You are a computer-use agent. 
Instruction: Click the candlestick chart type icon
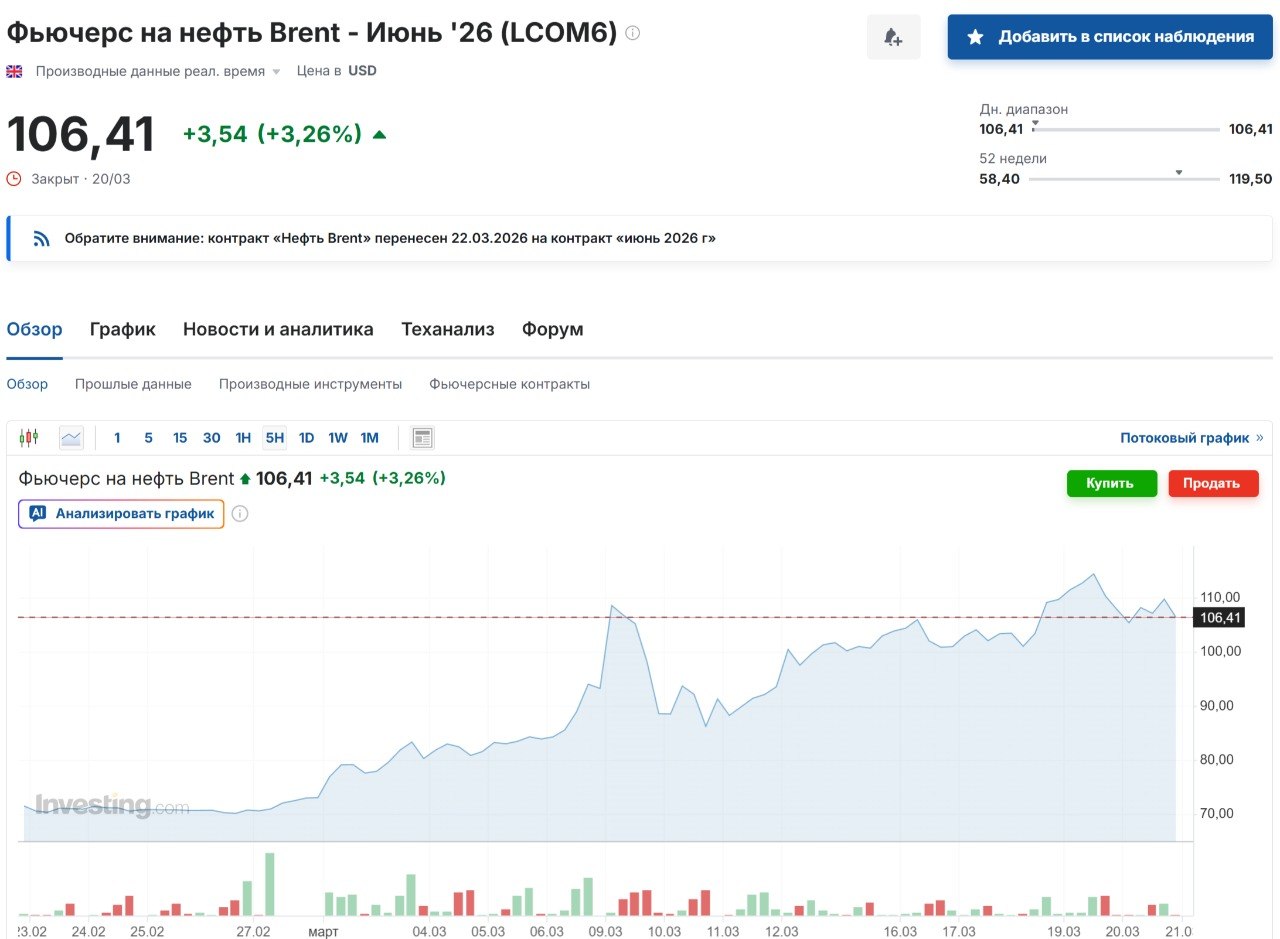(28, 437)
